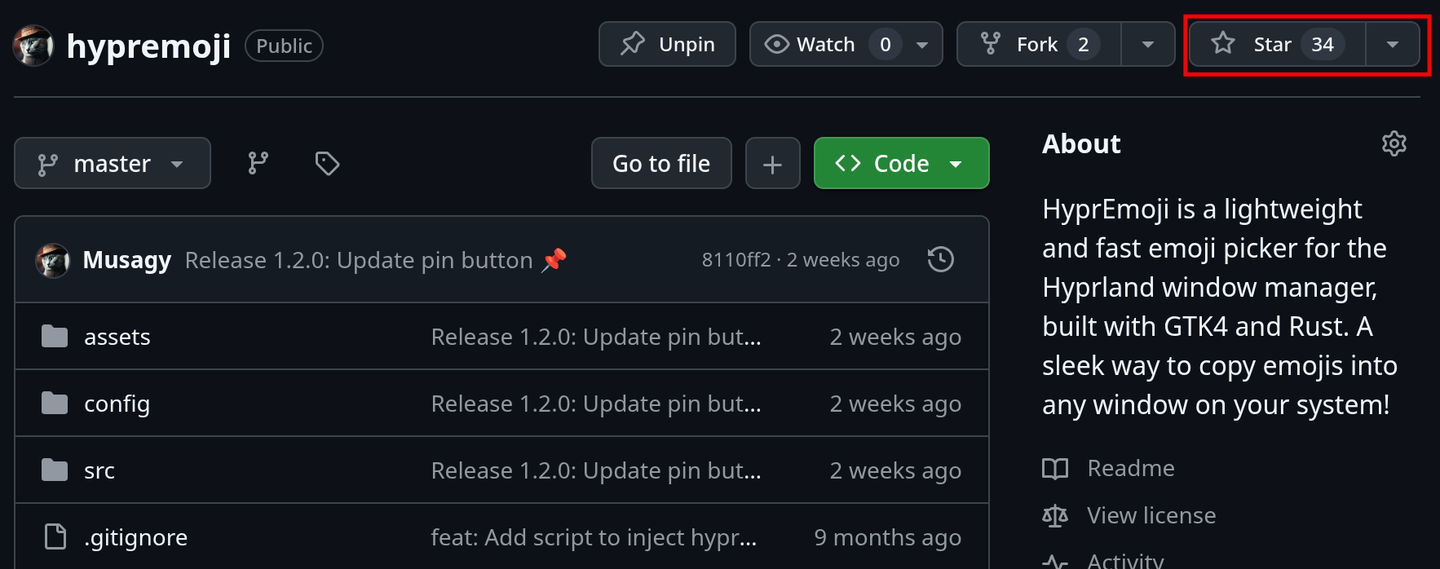Fork the hypremoji repository
This screenshot has width=1440, height=569.
(x=1039, y=44)
